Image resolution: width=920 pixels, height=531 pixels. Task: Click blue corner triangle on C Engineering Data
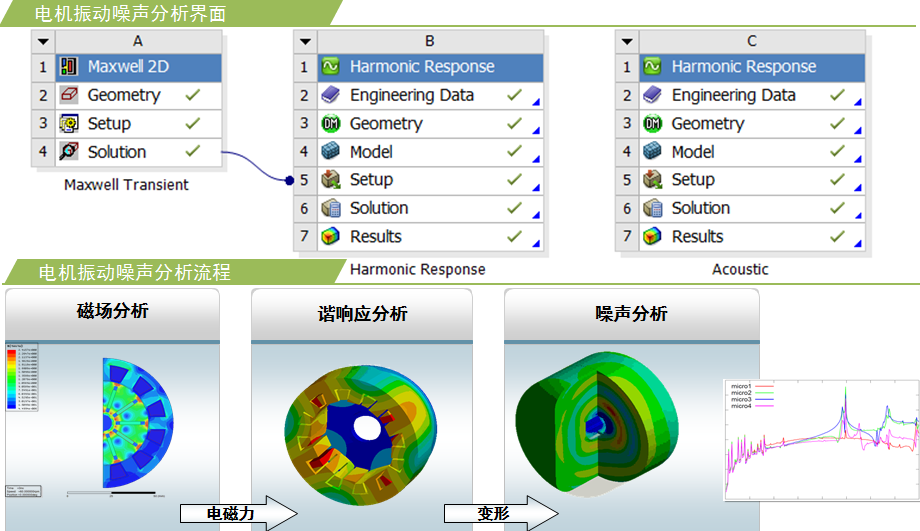pyautogui.click(x=858, y=103)
